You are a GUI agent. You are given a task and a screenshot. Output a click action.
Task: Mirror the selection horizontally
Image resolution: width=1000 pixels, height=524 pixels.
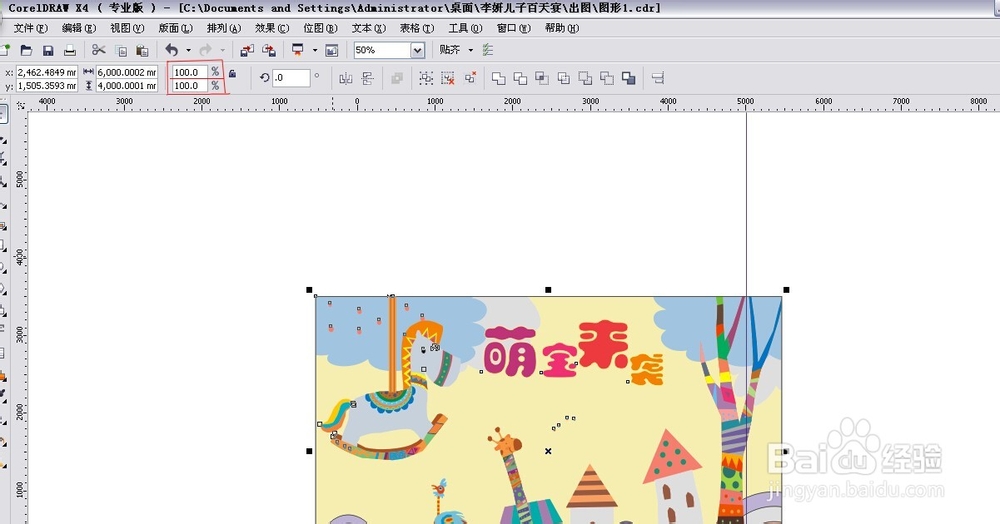346,78
